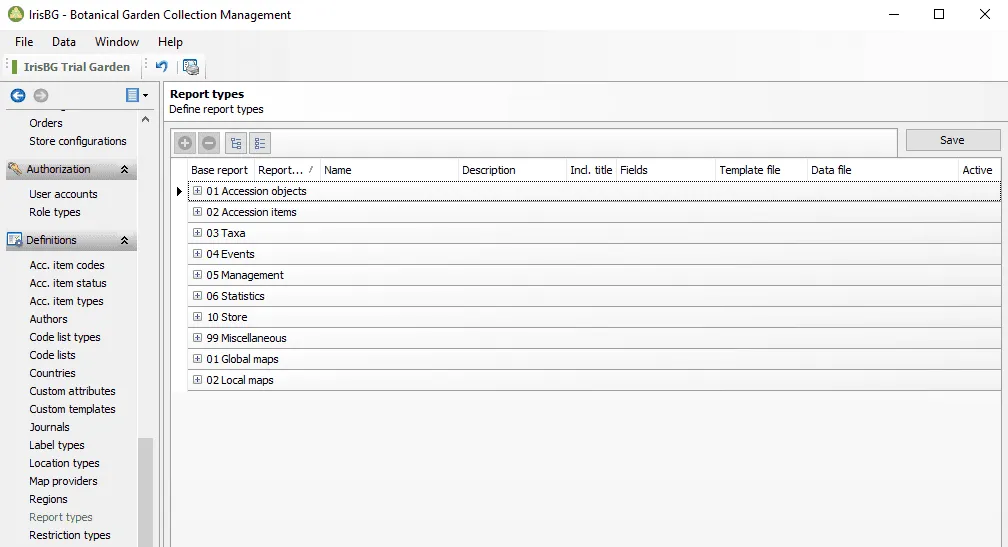This screenshot has height=547, width=1008.
Task: Open Code lists in the sidebar
Action: [x=52, y=355]
